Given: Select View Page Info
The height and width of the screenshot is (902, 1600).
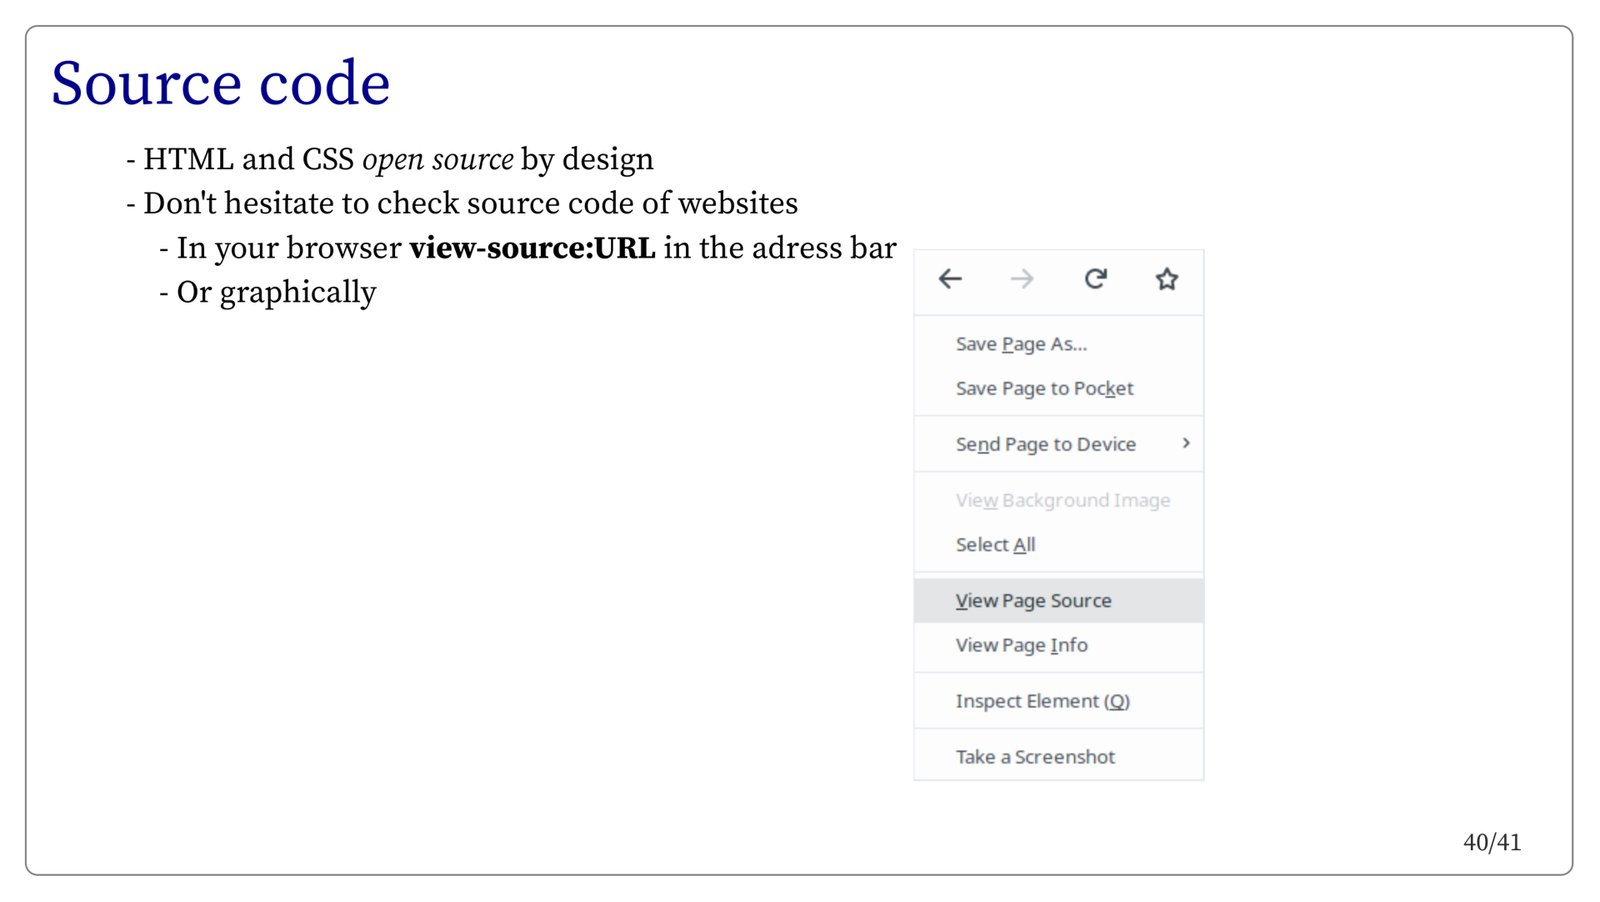Looking at the screenshot, I should pyautogui.click(x=1021, y=645).
